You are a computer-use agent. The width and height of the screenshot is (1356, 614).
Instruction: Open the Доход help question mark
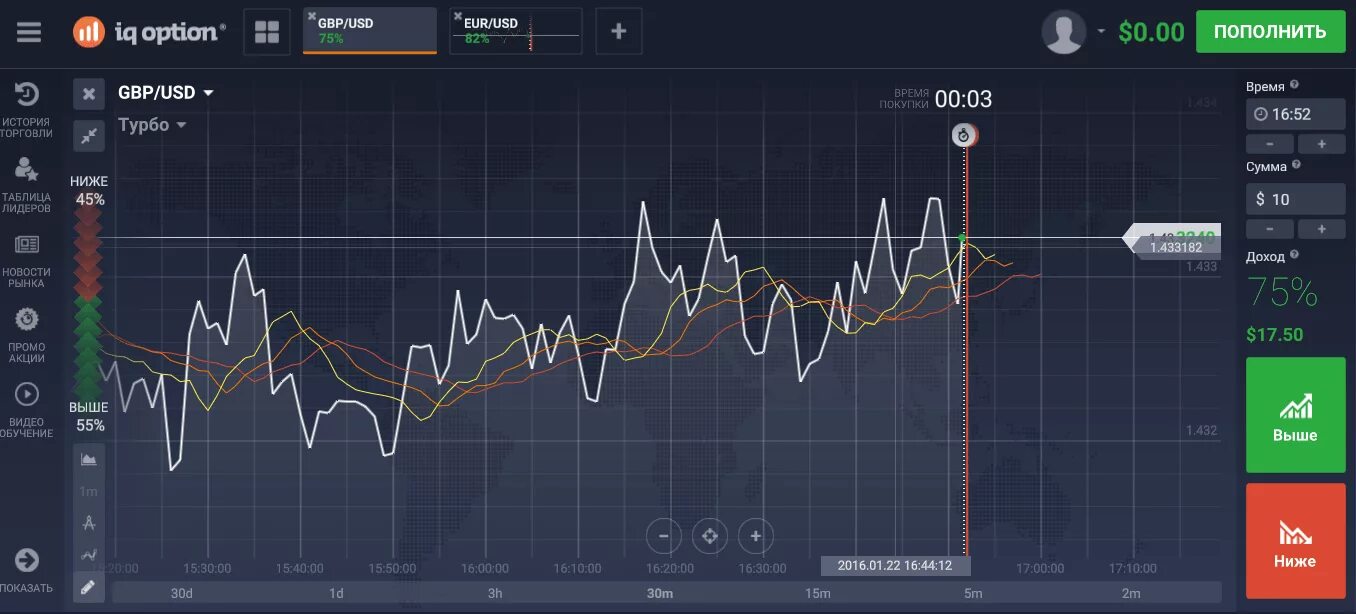1295,256
